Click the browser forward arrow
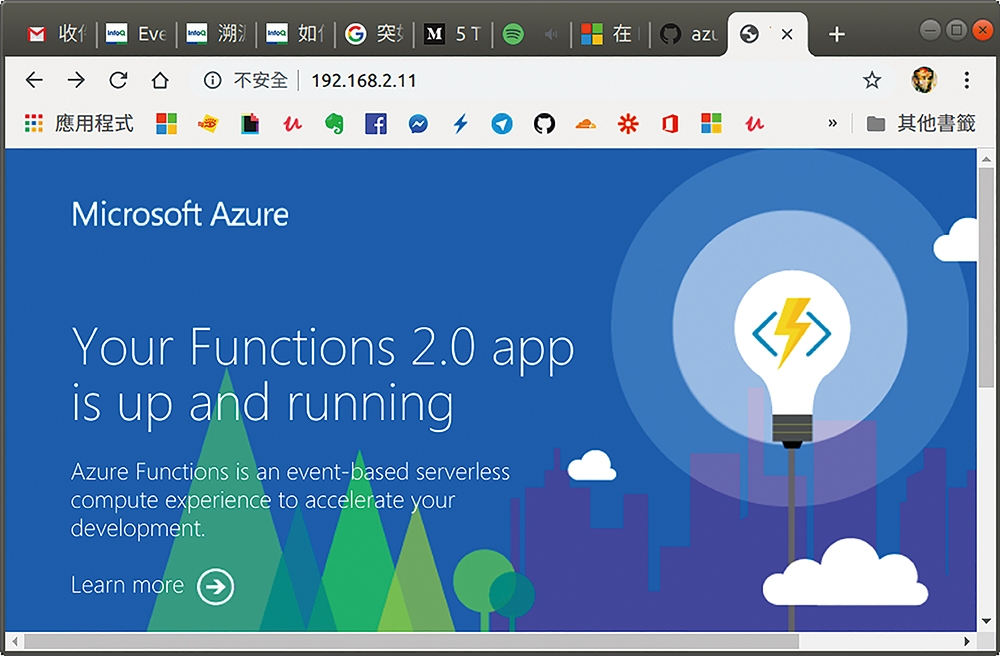1000x656 pixels. tap(76, 80)
